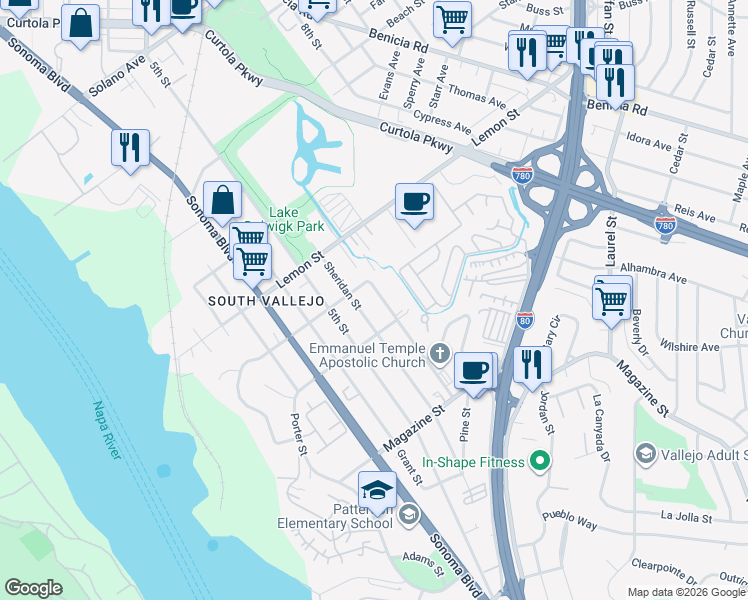Select the Grant St label
The image size is (748, 600).
(409, 468)
